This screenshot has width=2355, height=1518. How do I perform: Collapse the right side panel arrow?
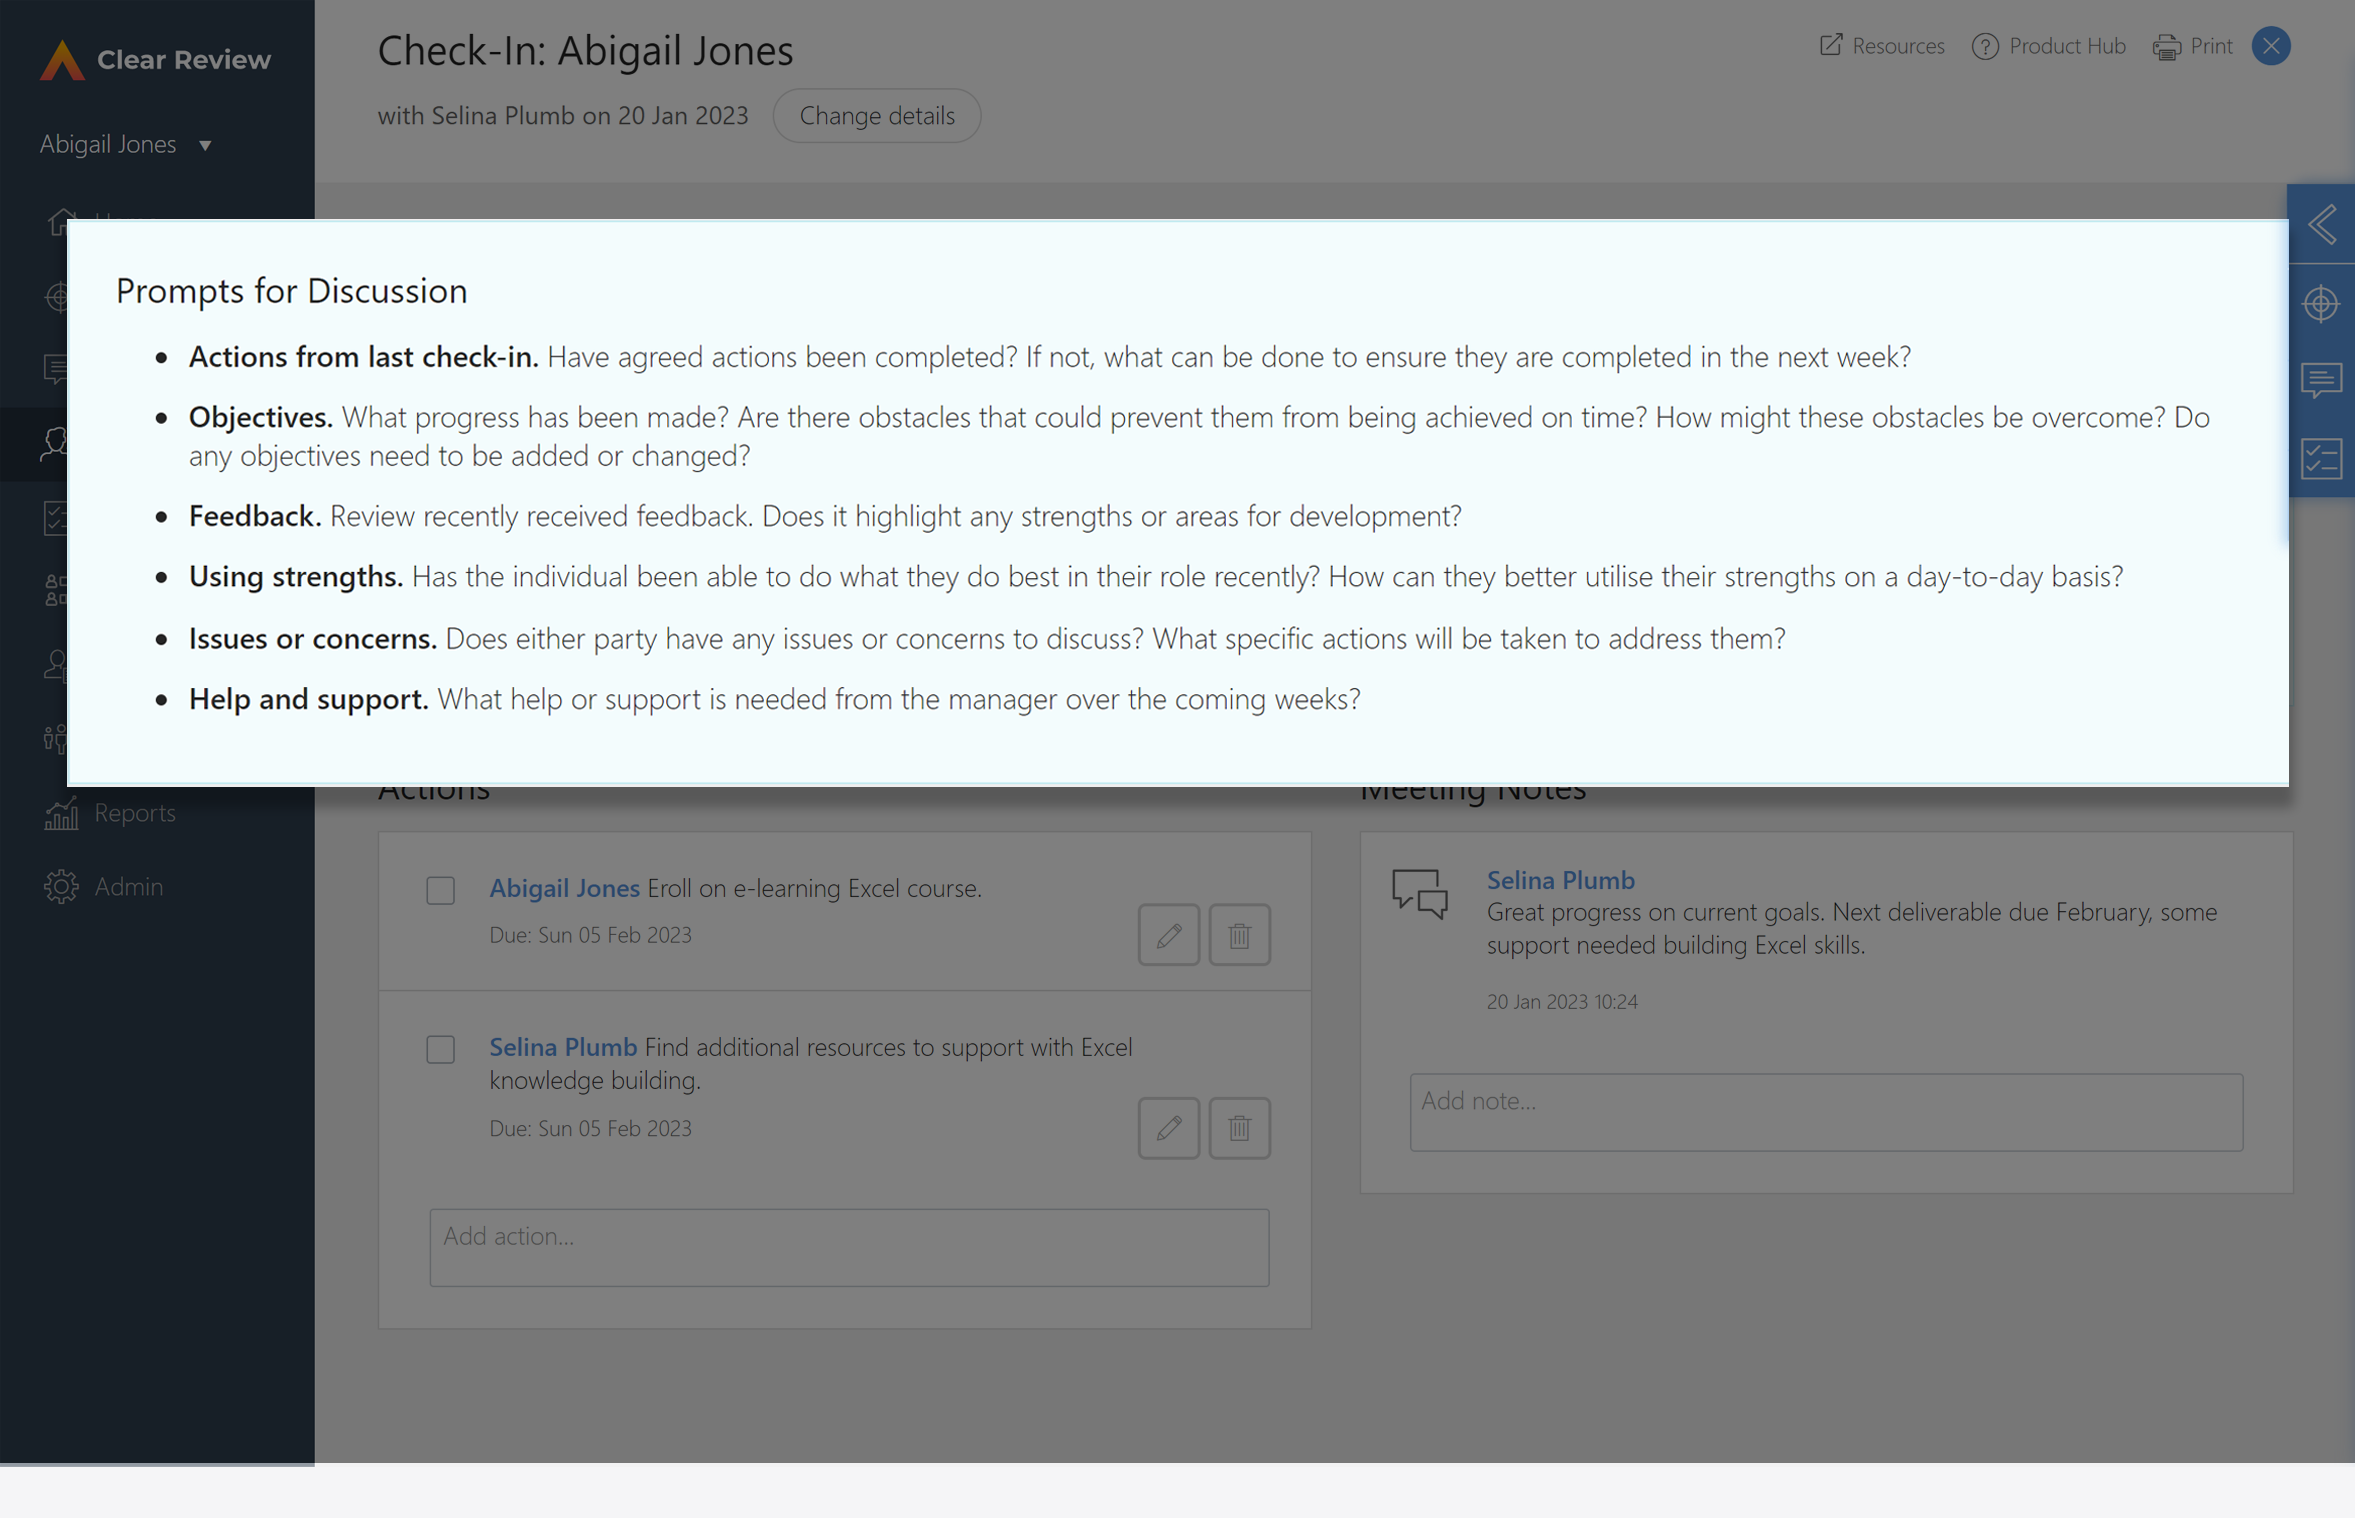click(x=2322, y=224)
